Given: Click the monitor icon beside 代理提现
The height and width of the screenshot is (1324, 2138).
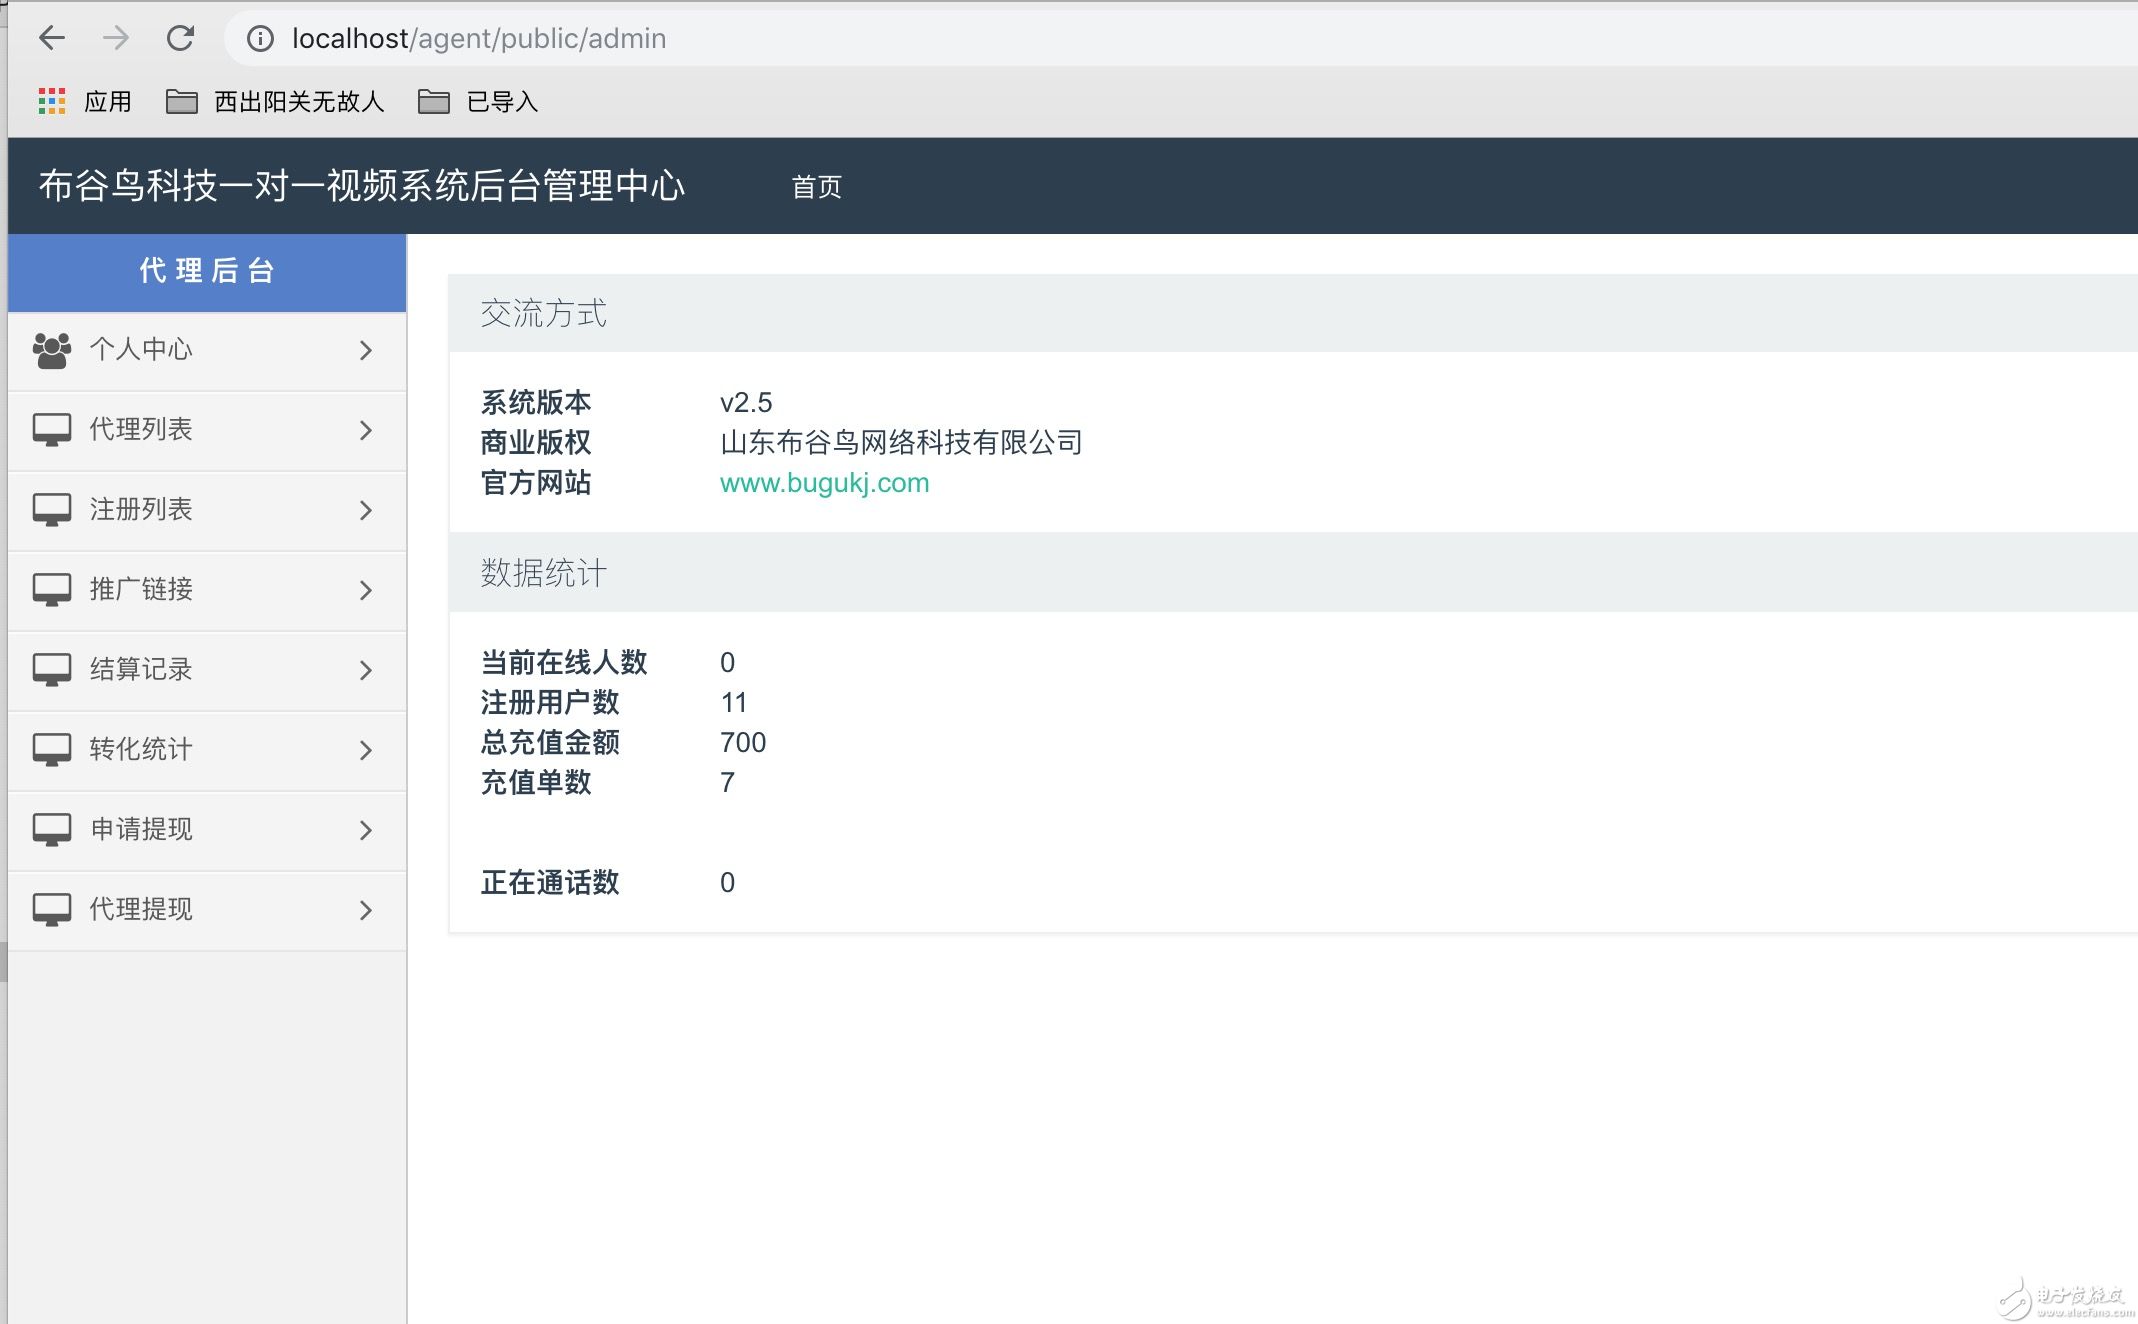Looking at the screenshot, I should click(52, 910).
